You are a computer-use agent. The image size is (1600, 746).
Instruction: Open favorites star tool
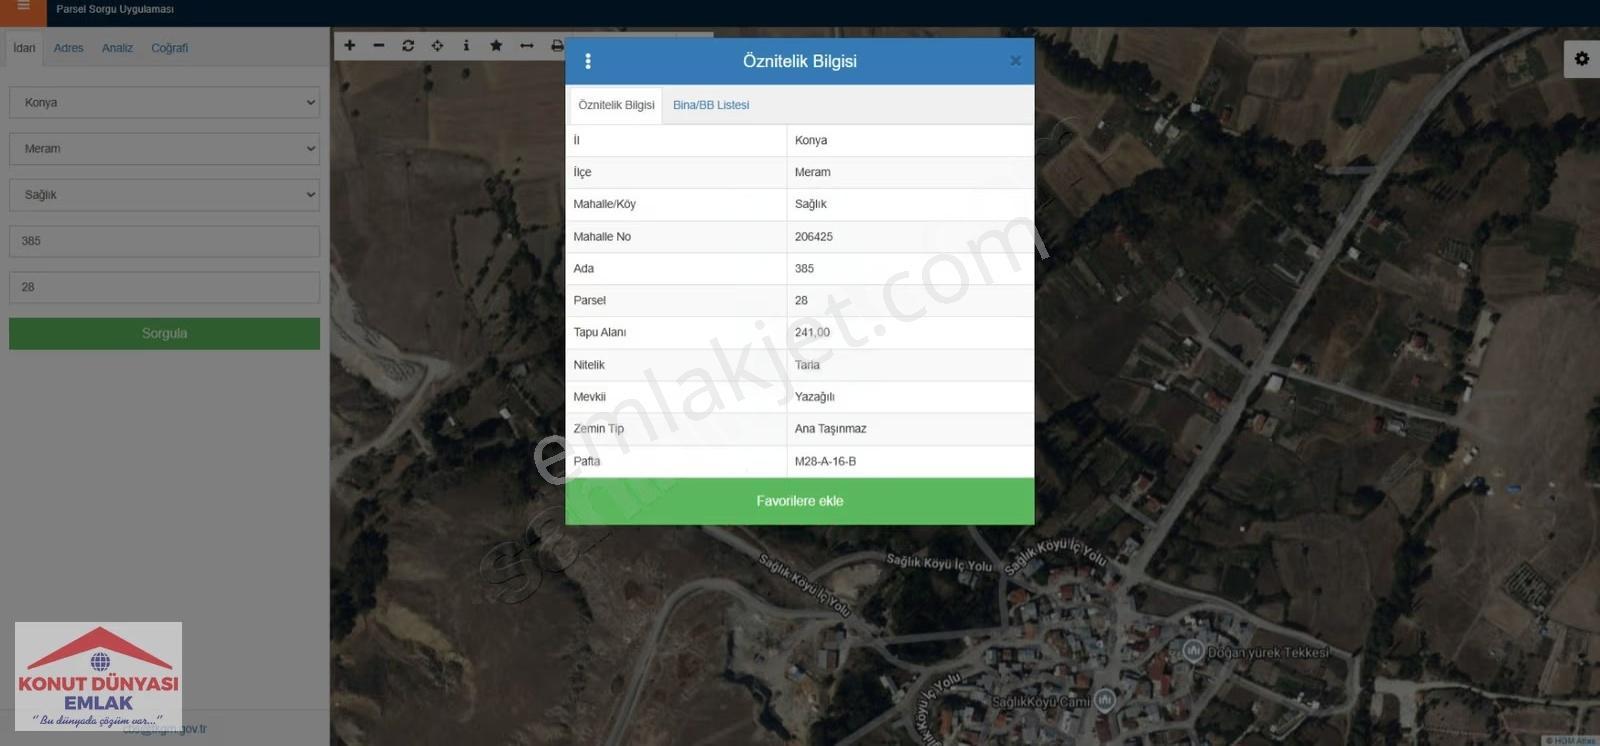coord(496,45)
